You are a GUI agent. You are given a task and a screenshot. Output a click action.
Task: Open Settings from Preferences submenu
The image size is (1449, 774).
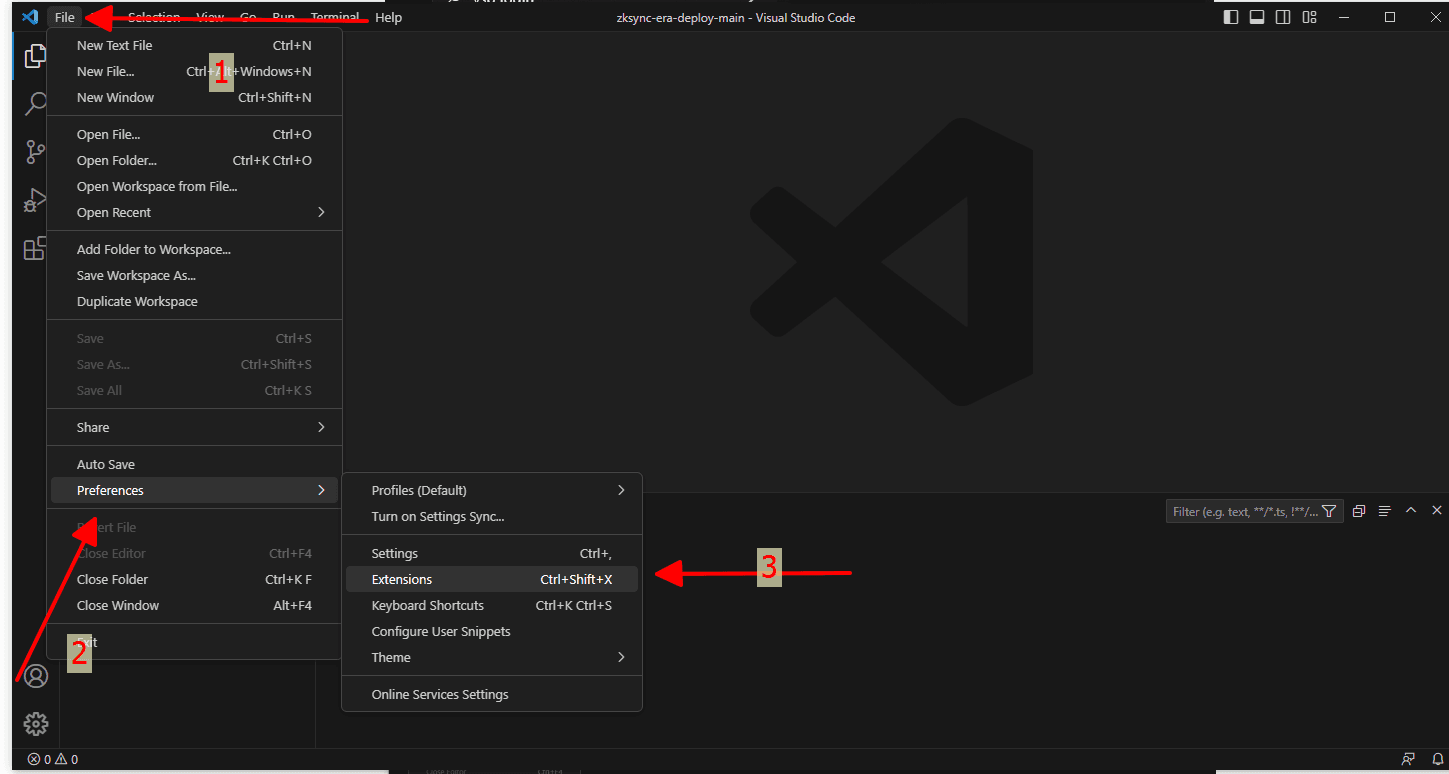pyautogui.click(x=492, y=553)
